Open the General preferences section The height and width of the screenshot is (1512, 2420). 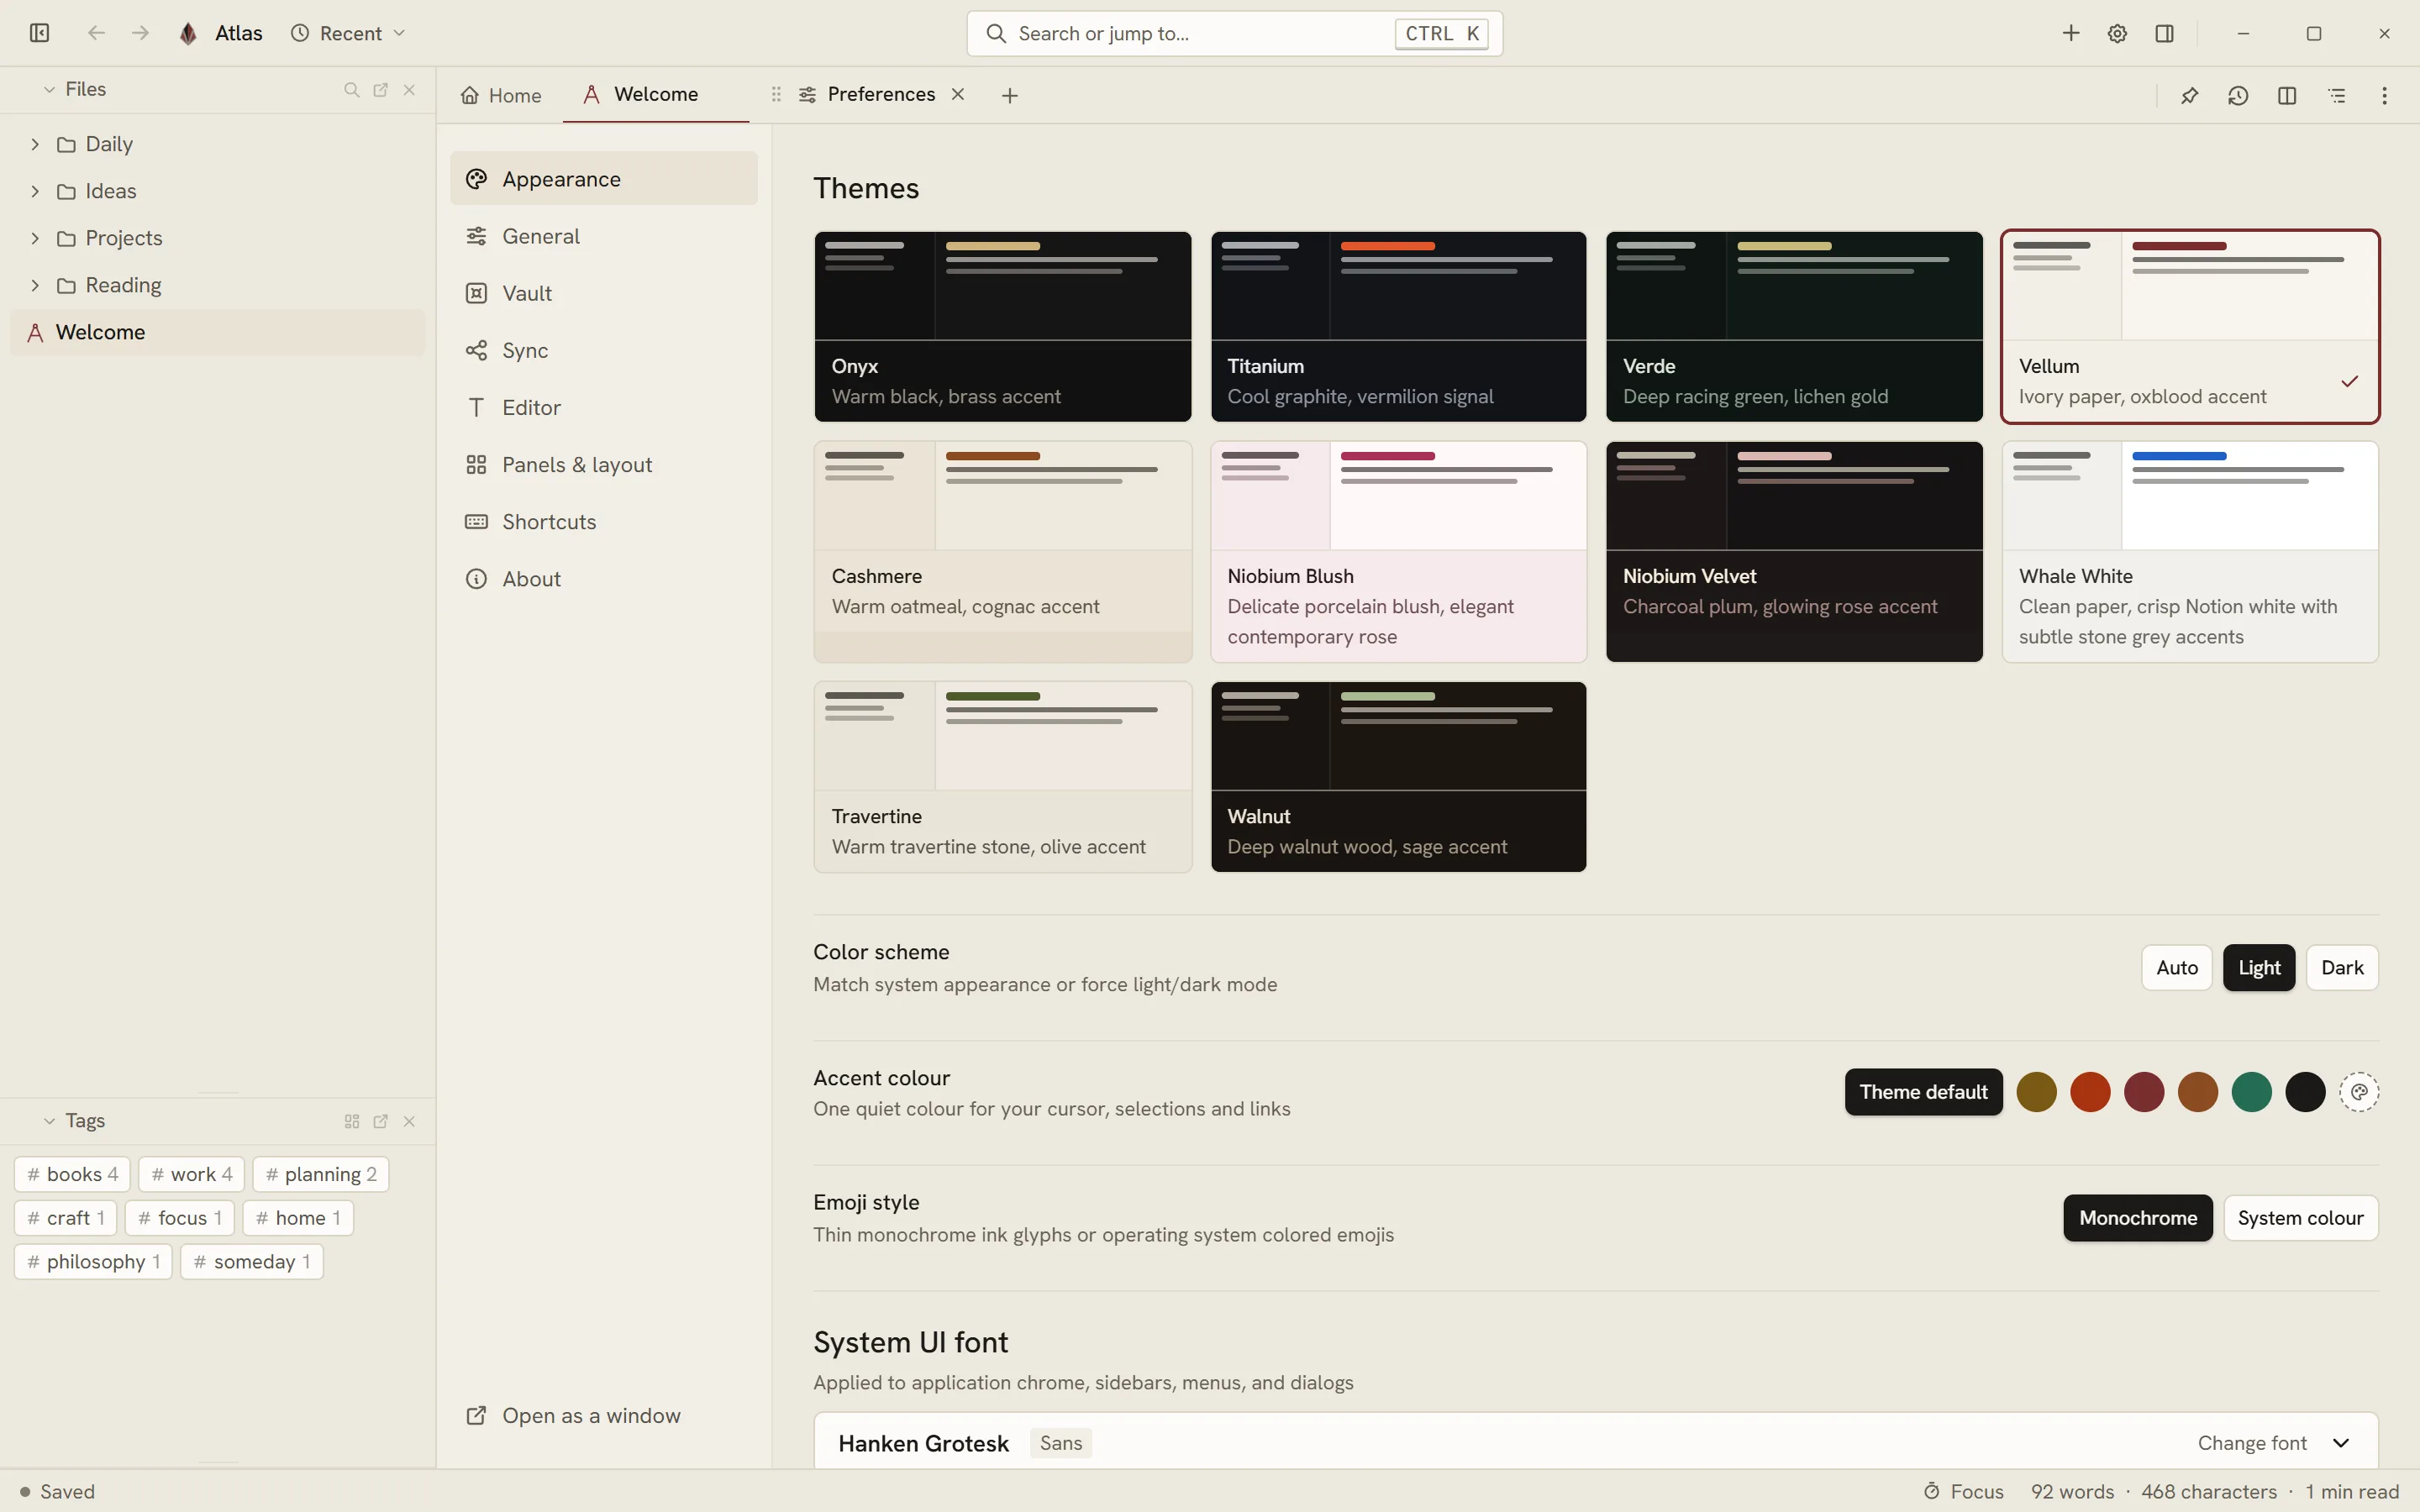coord(603,236)
